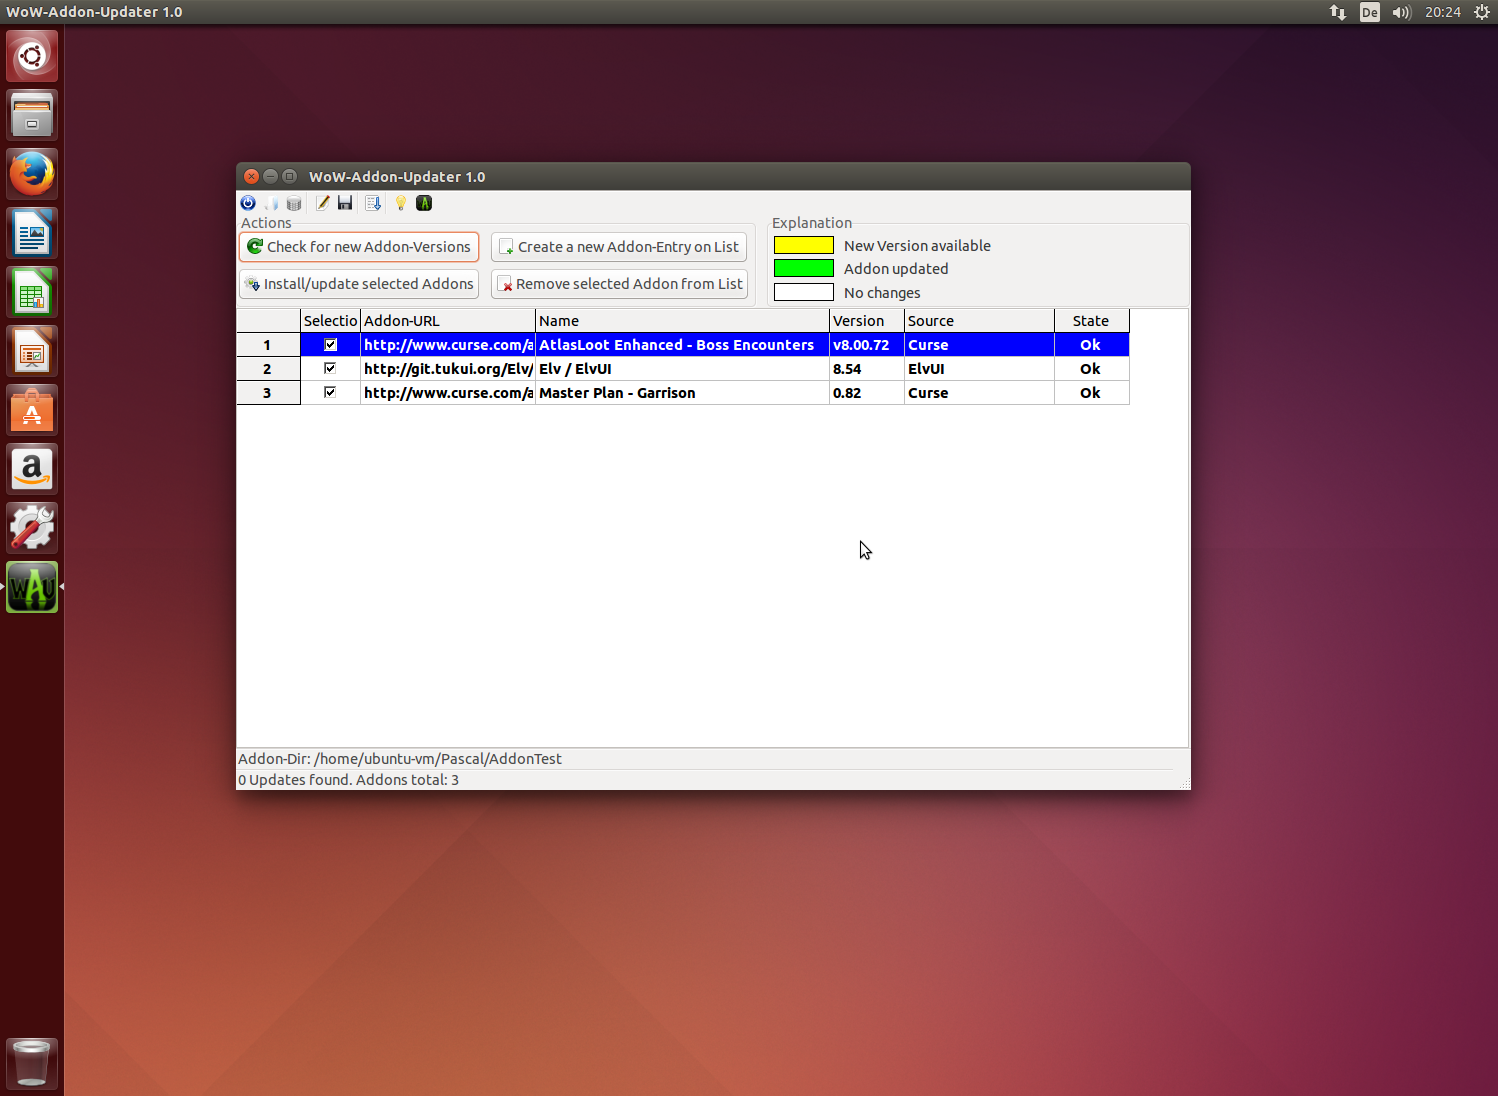
Task: Click the list download arrow toolbar icon
Action: (373, 203)
